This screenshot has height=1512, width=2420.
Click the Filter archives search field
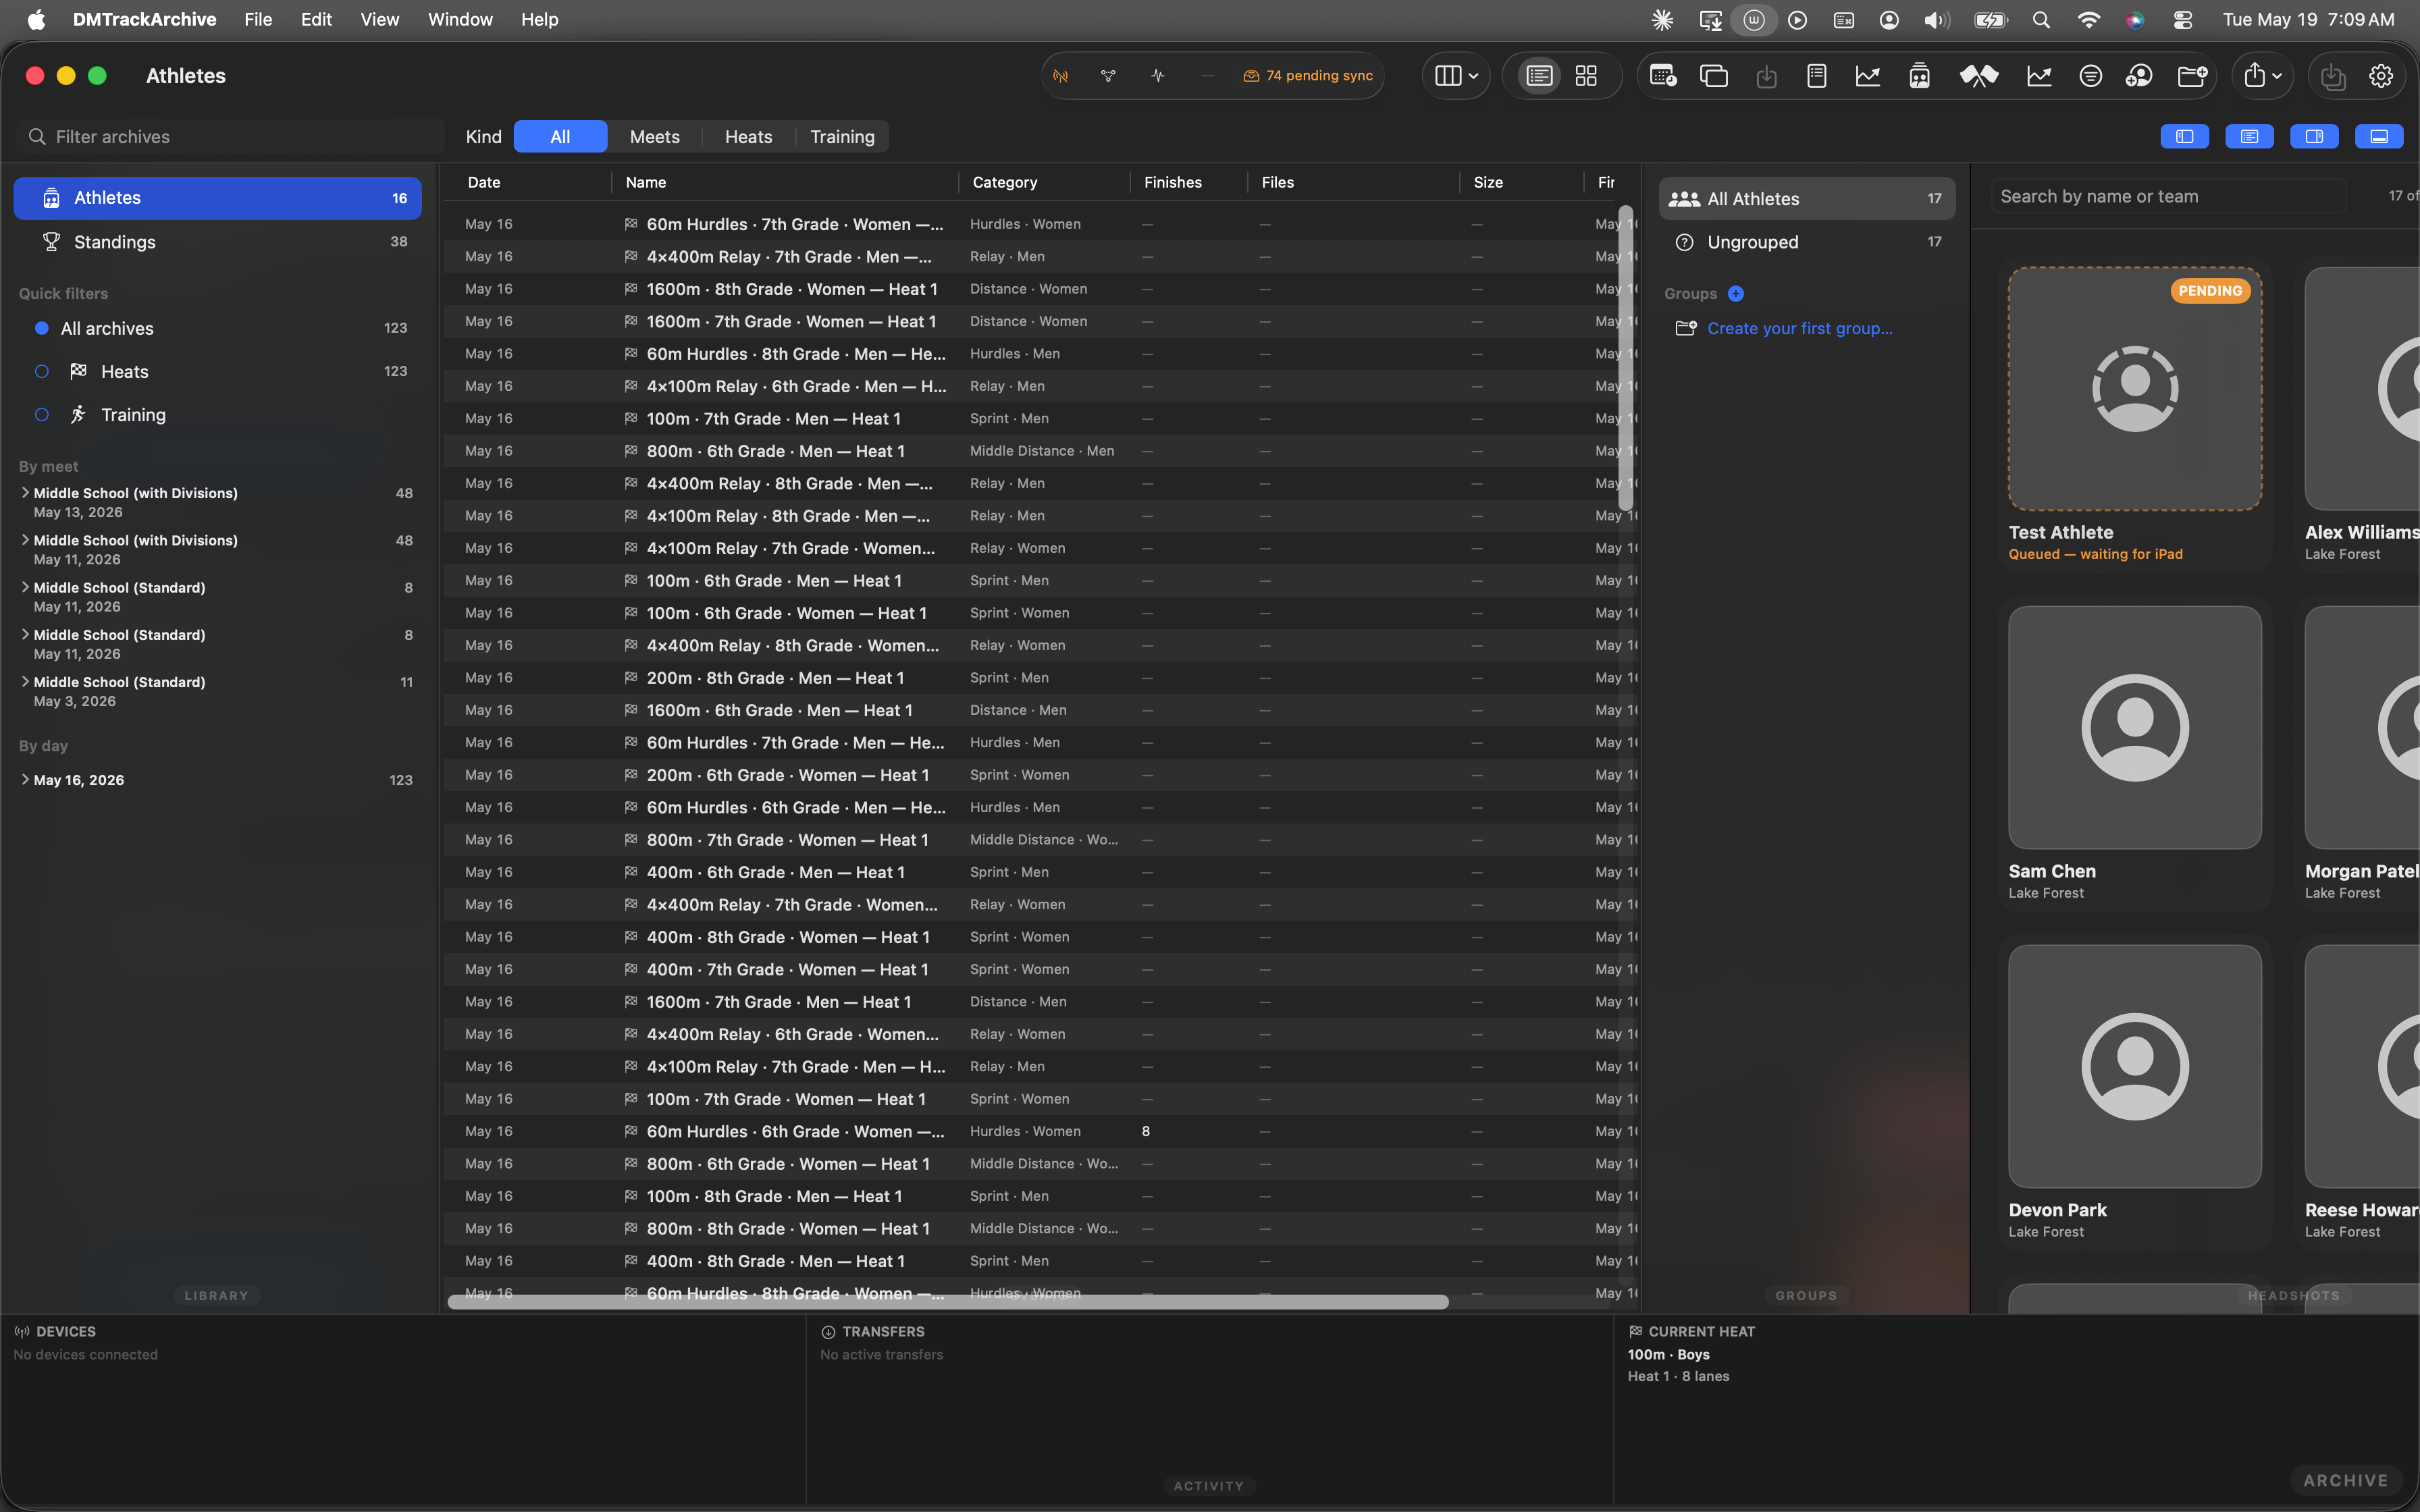click(230, 137)
